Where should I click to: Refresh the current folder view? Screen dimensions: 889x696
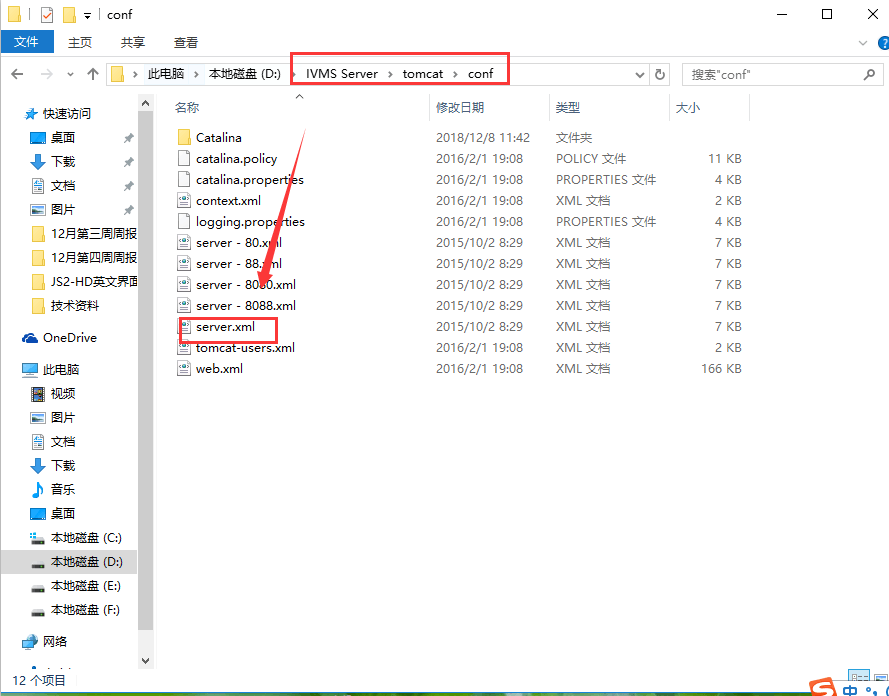[659, 74]
